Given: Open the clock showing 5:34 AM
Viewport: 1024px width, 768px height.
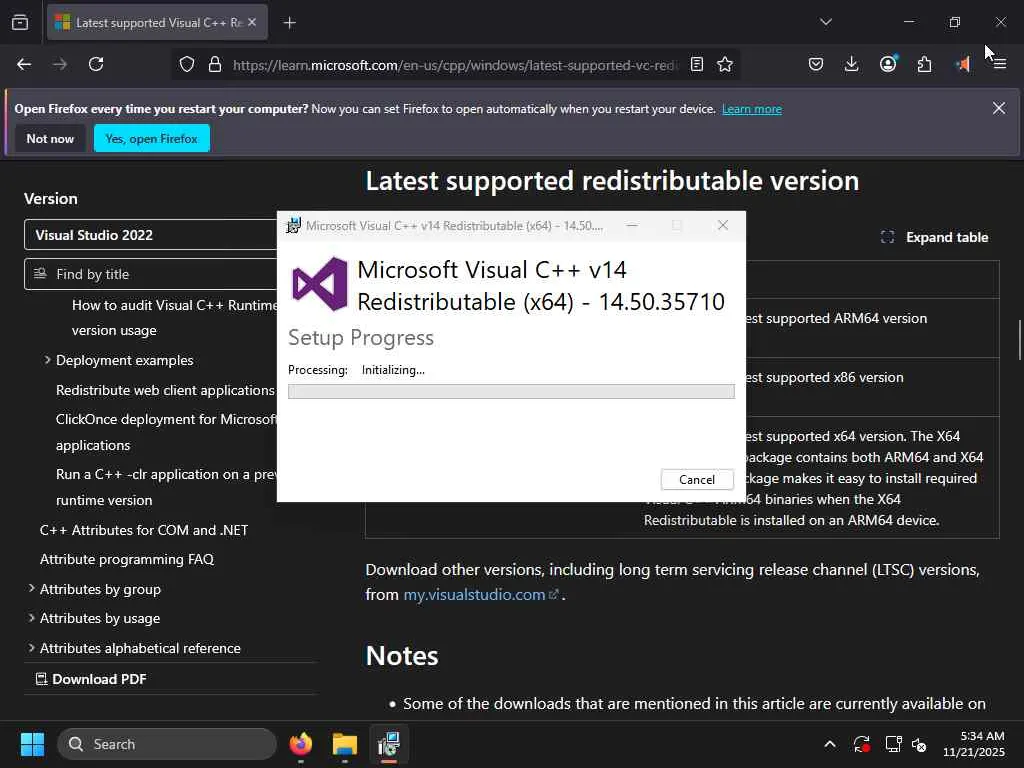Looking at the screenshot, I should [974, 744].
